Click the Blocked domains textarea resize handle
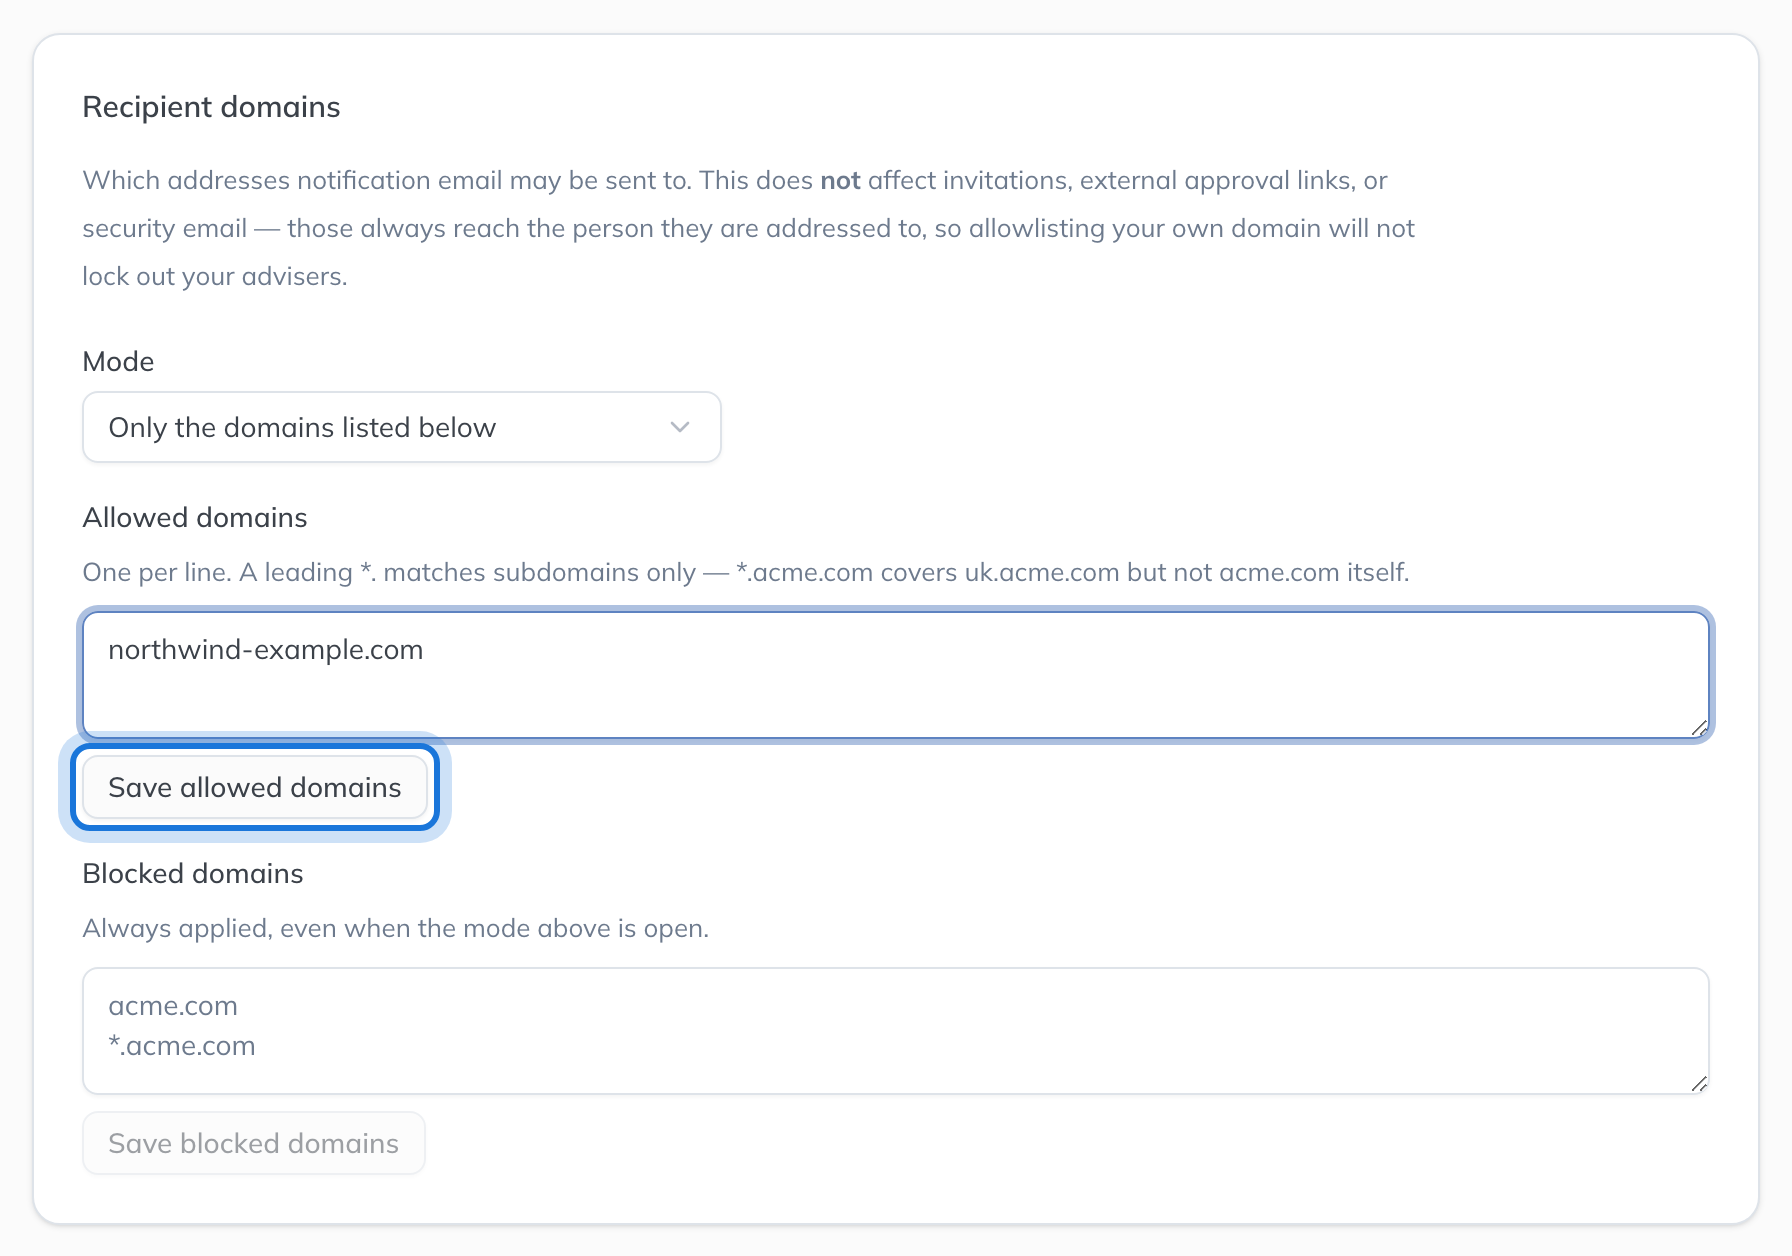This screenshot has width=1792, height=1256. click(x=1699, y=1084)
